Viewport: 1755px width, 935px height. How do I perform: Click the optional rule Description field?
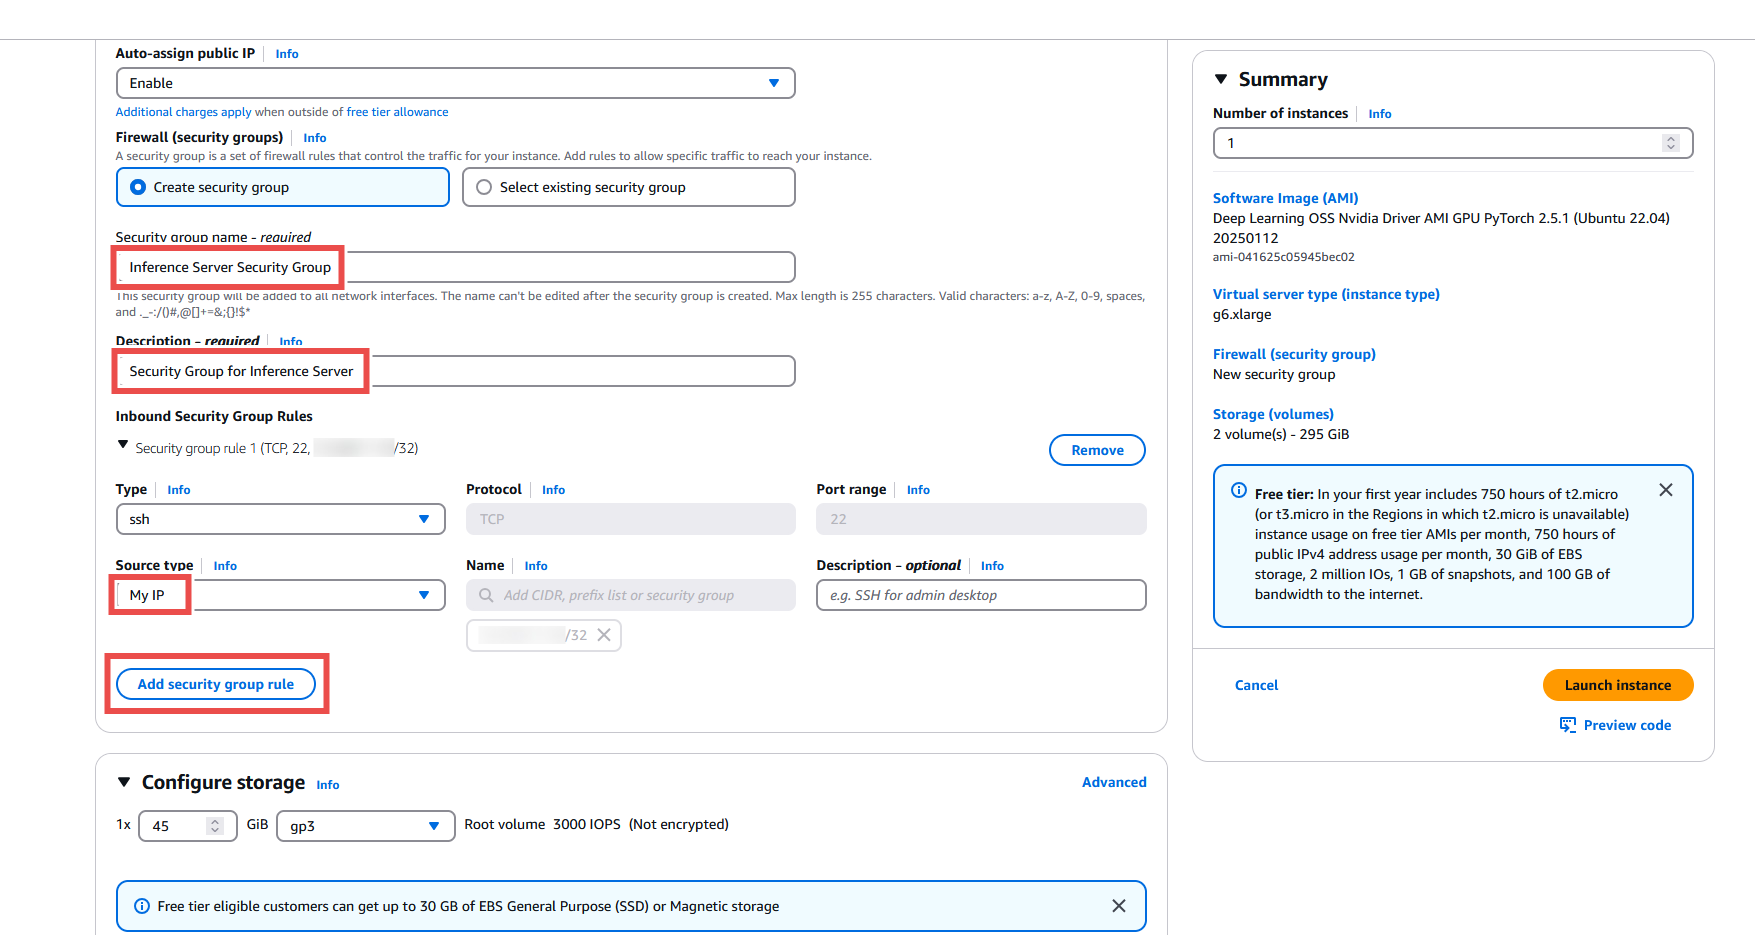coord(981,595)
